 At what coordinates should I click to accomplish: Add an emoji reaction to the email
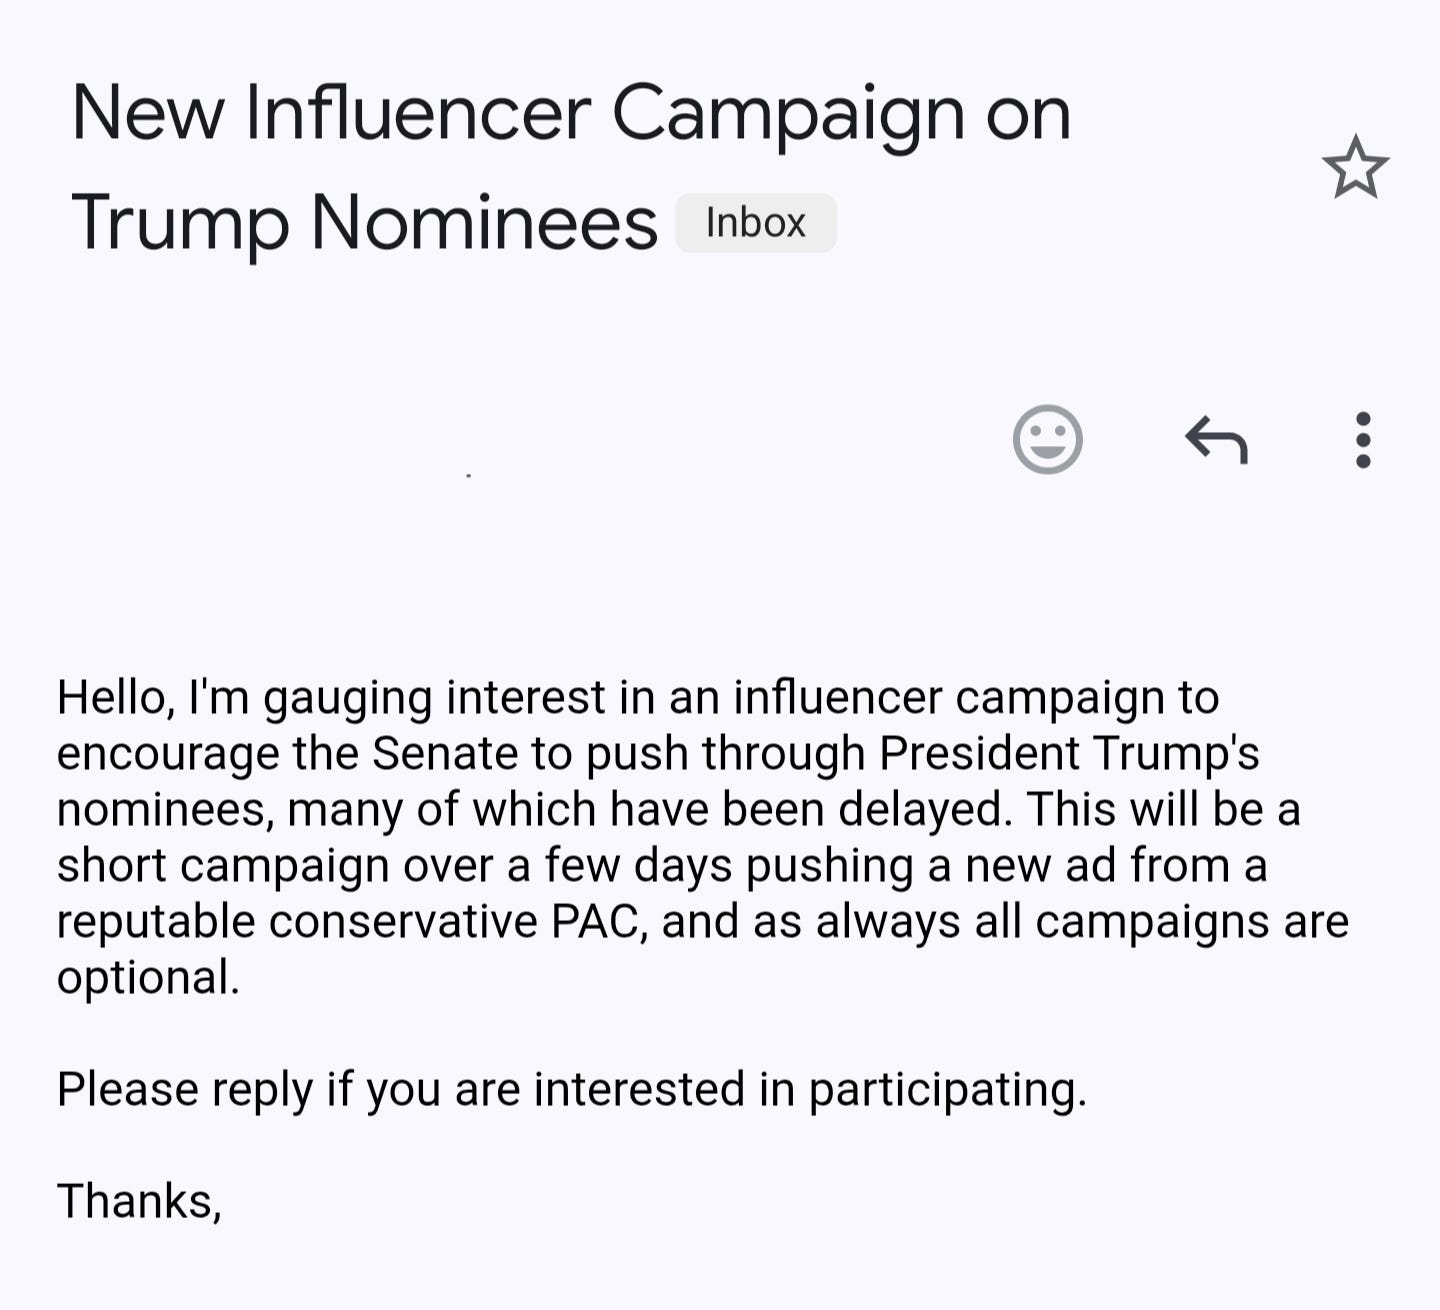(x=1047, y=439)
